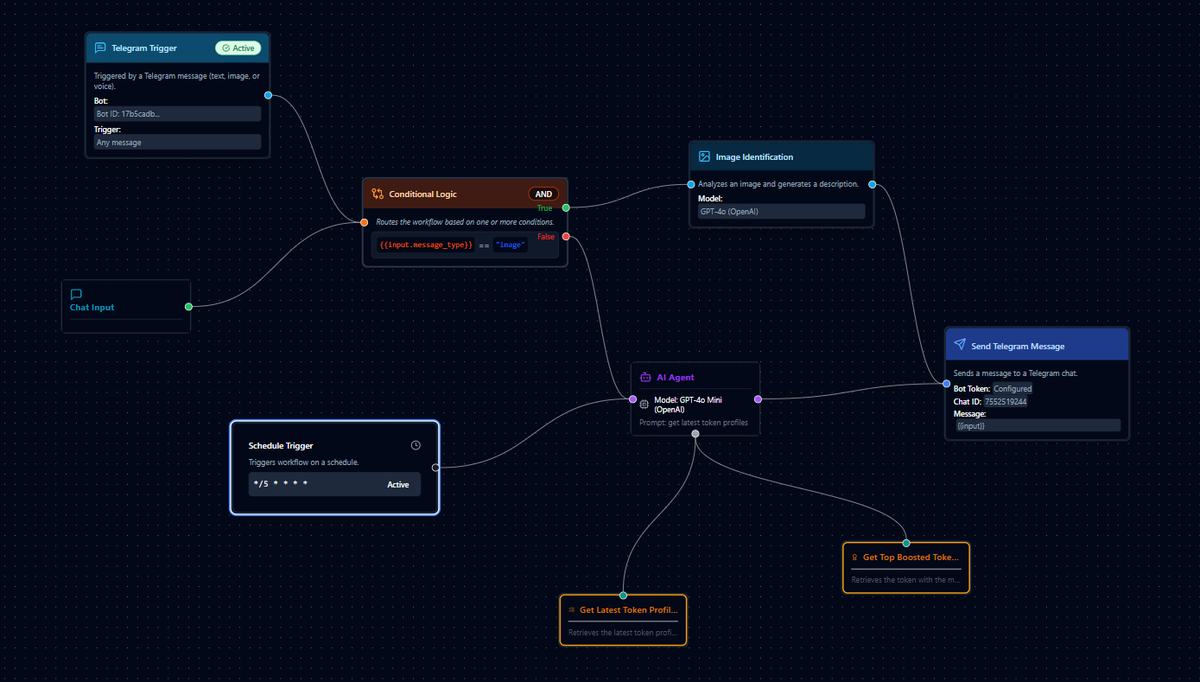Open the Any message trigger field
The image size is (1200, 682).
[177, 142]
